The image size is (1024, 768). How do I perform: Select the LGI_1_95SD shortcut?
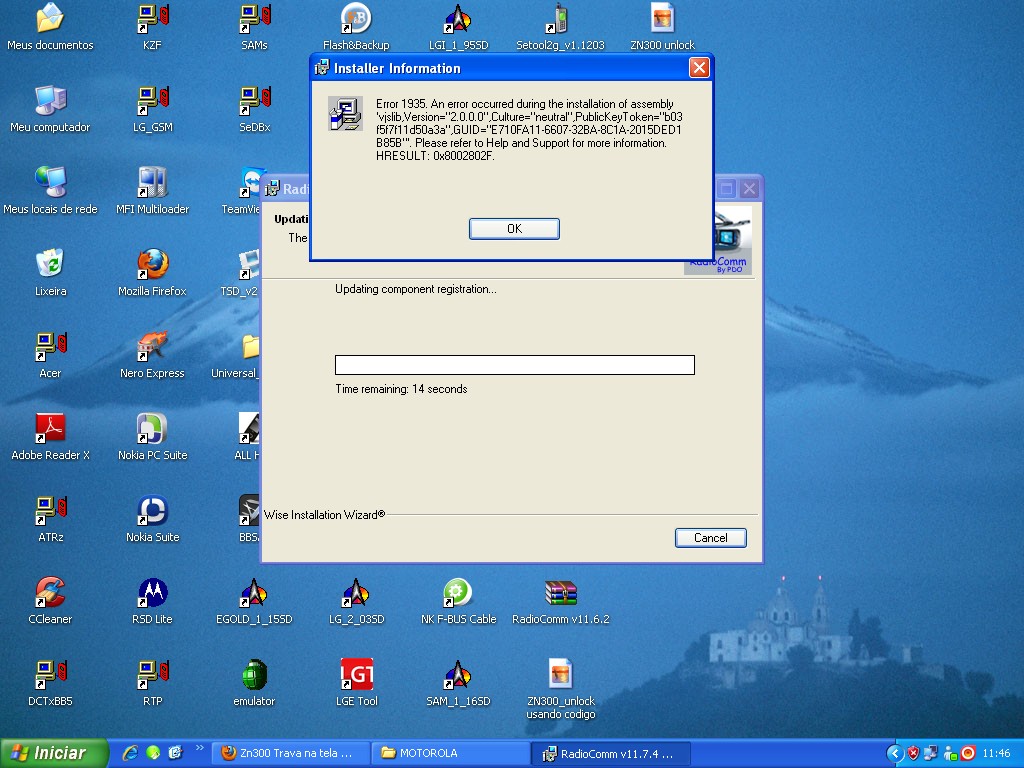[458, 26]
